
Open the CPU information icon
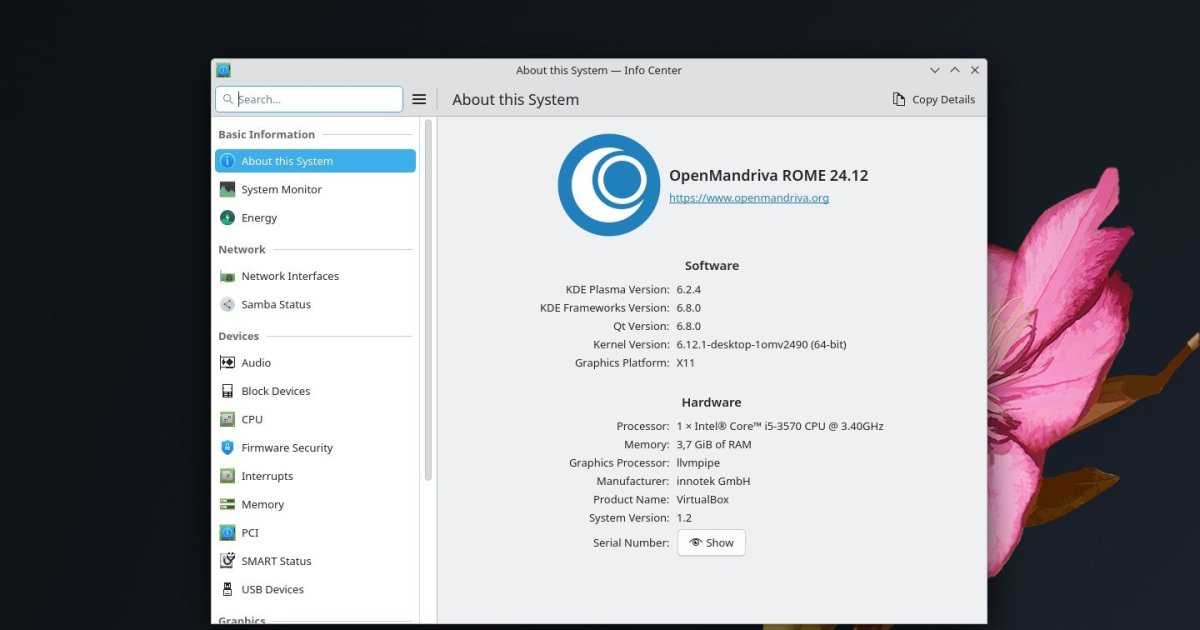(229, 419)
